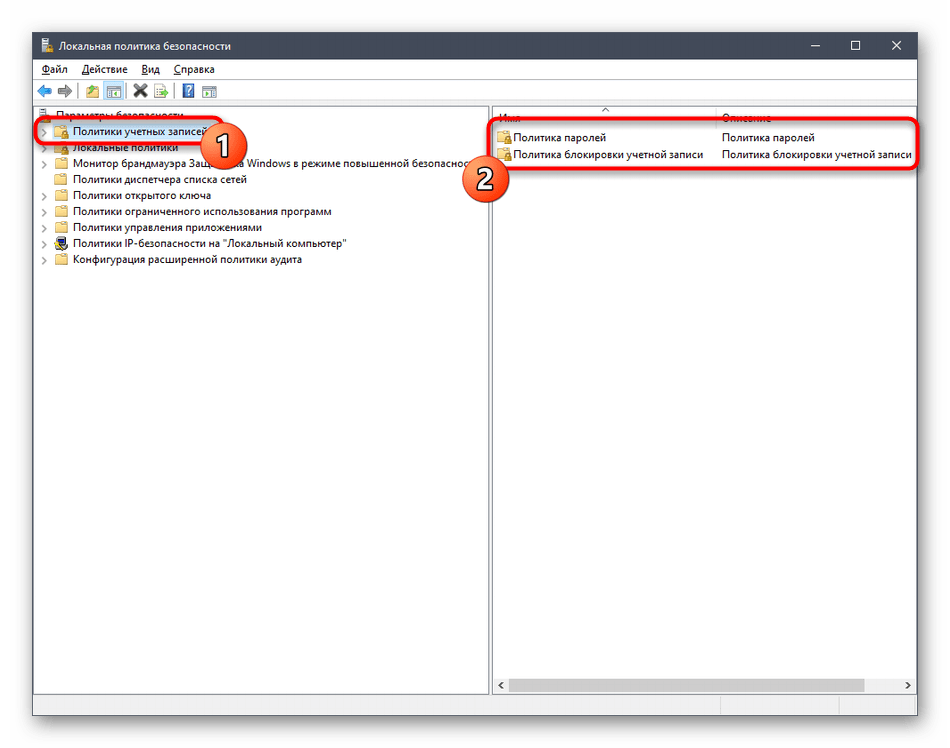Click the Back arrow toolbar icon
Image resolution: width=950 pixels, height=748 pixels.
point(45,91)
